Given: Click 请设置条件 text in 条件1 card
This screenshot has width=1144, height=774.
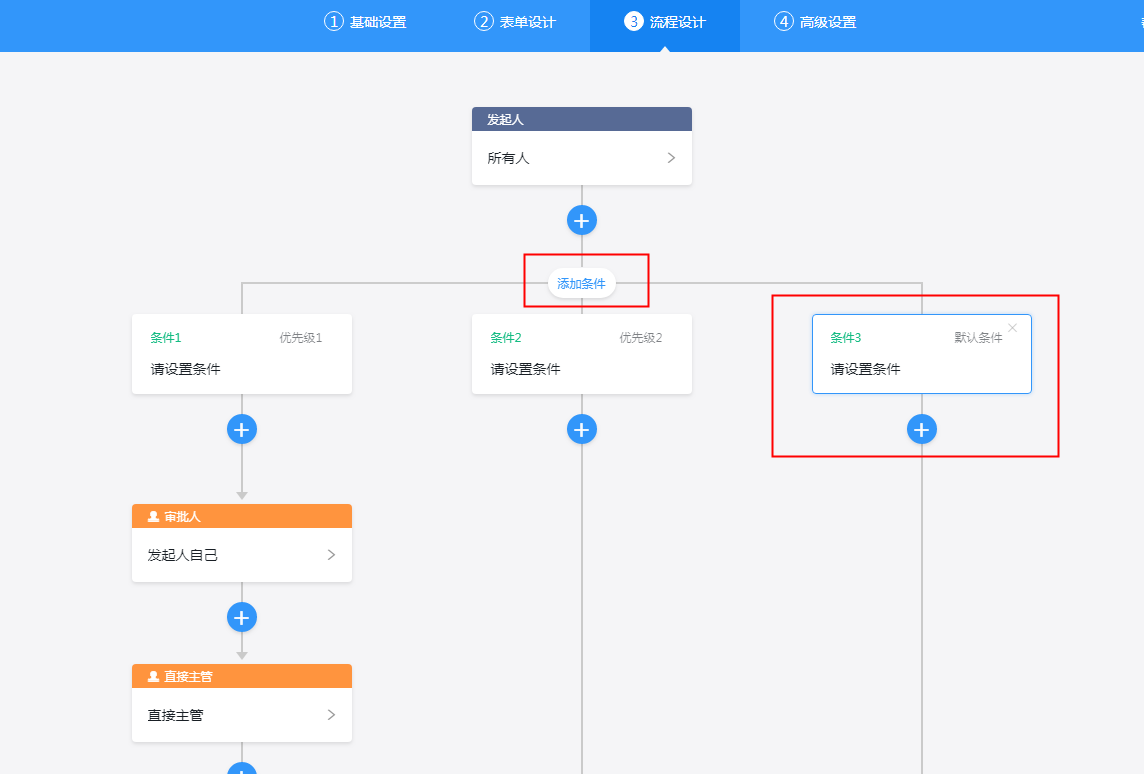Looking at the screenshot, I should [x=185, y=369].
